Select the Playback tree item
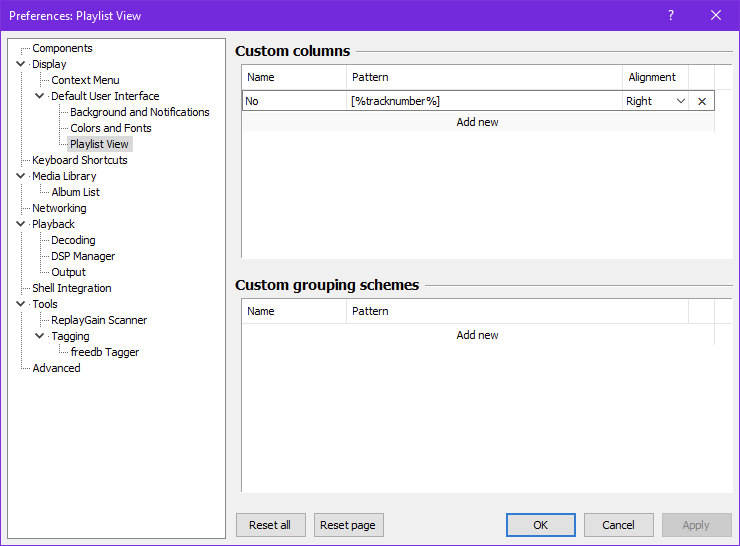This screenshot has width=740, height=546. (x=53, y=224)
